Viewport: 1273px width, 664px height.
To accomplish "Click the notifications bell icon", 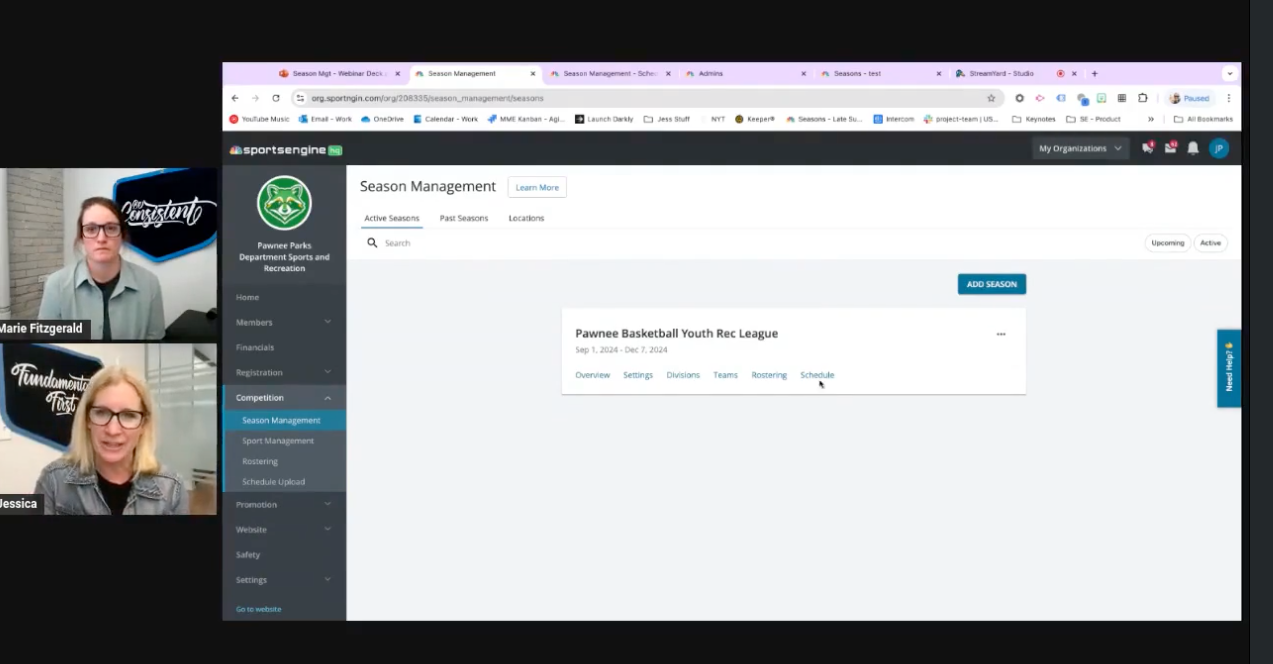I will 1193,148.
